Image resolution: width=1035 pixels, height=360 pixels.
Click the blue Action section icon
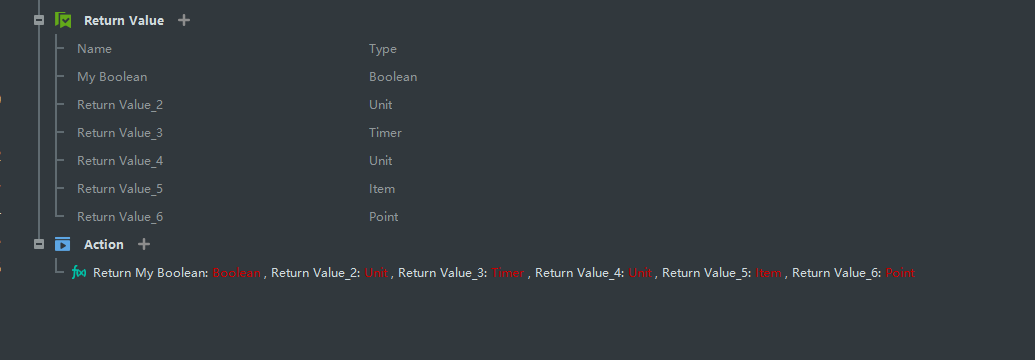63,244
